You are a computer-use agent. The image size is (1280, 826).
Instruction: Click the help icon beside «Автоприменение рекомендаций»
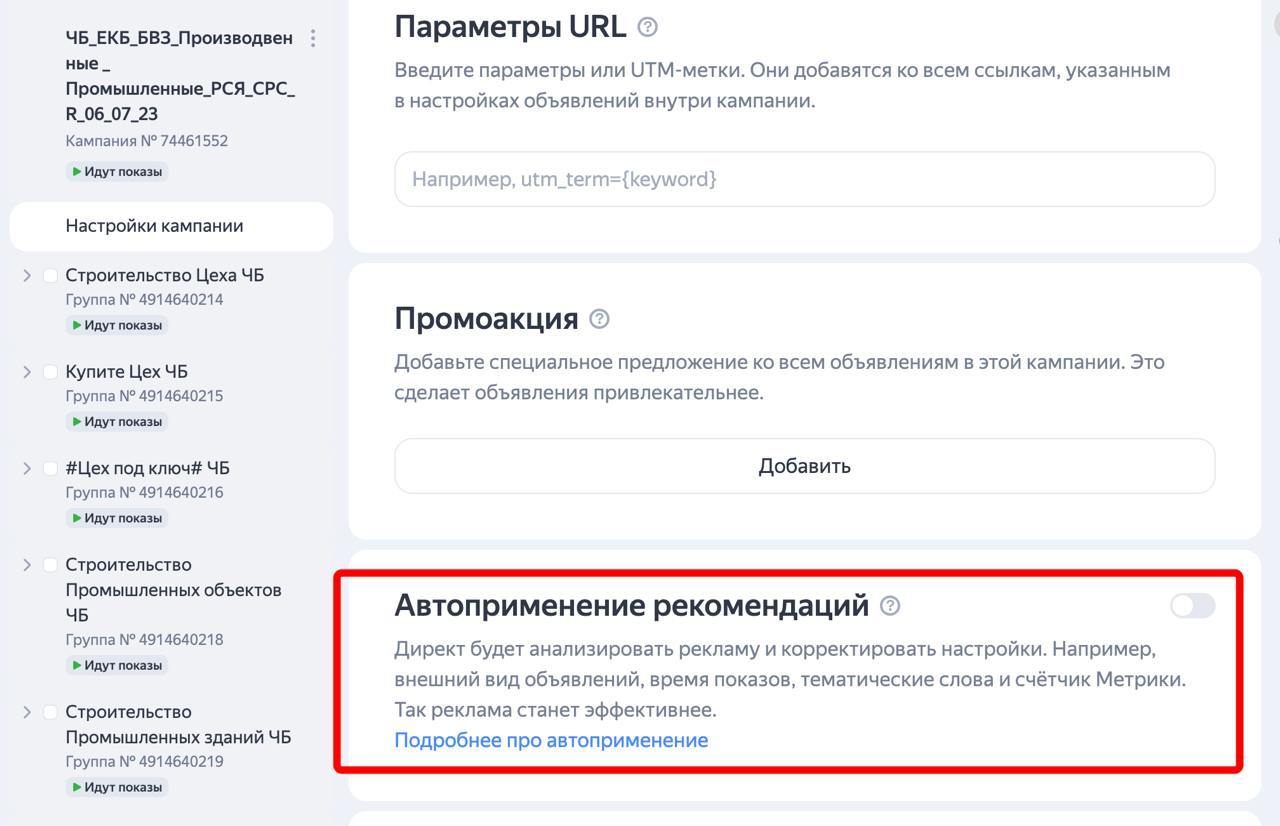click(x=890, y=605)
